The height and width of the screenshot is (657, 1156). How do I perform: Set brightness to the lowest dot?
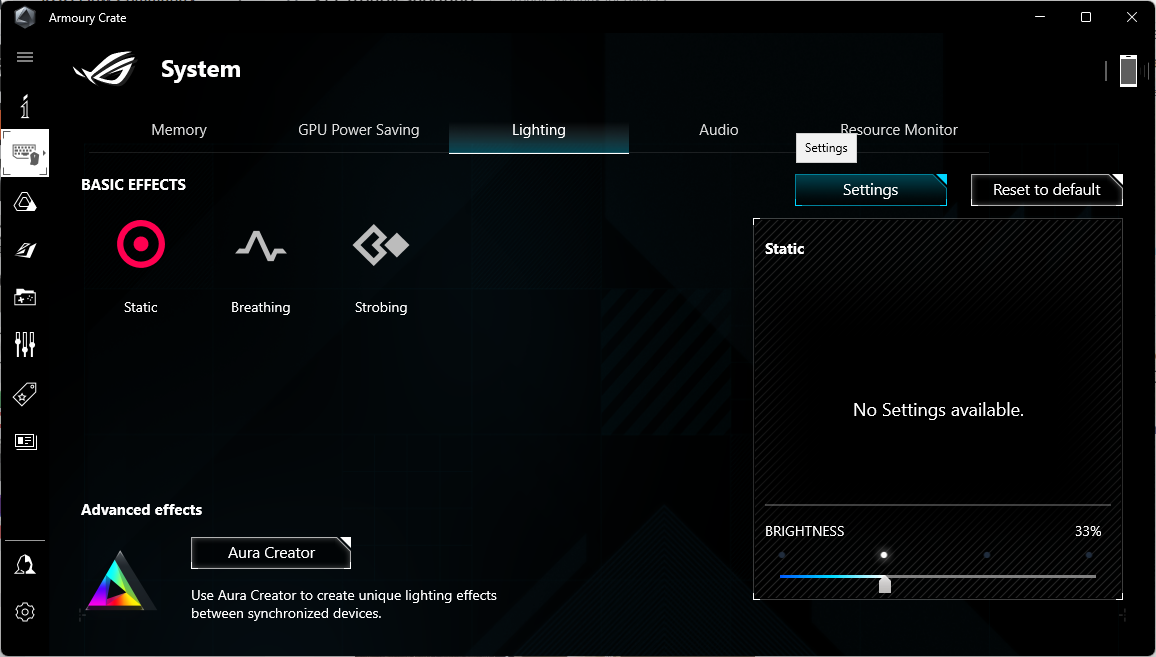tap(781, 555)
